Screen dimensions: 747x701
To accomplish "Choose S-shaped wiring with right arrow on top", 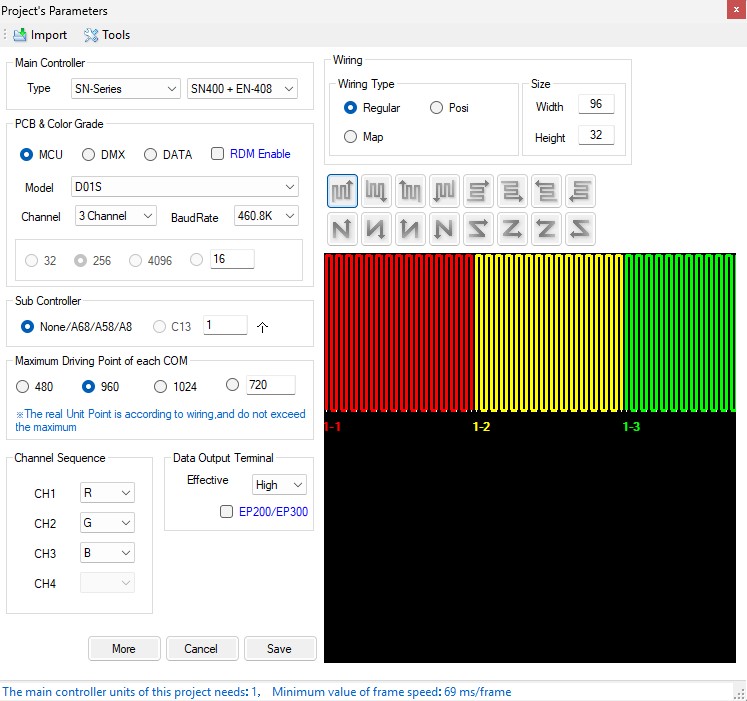I will [x=478, y=229].
